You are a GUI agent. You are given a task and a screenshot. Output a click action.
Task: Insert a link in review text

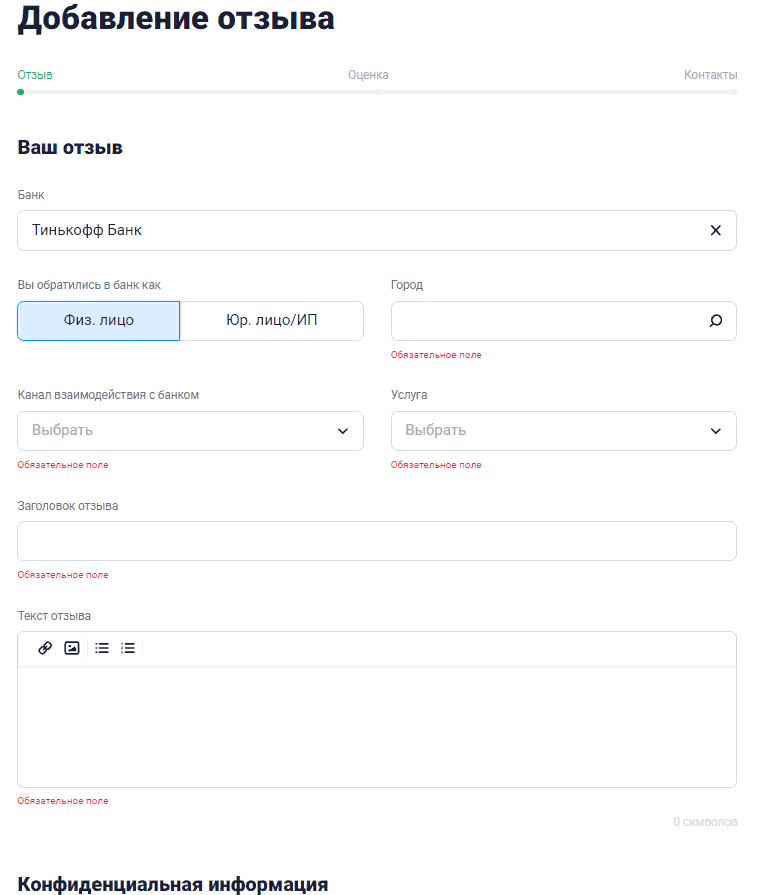point(45,648)
